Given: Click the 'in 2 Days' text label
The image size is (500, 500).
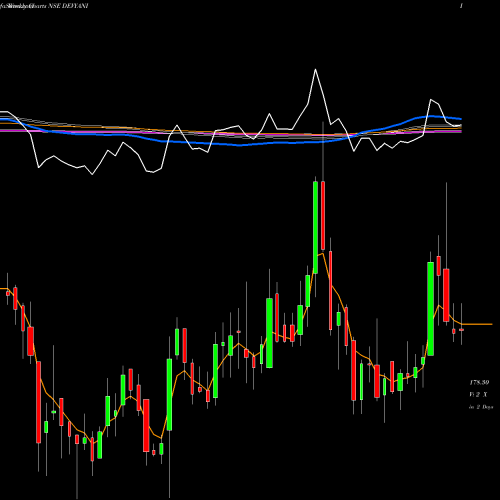Looking at the screenshot, I should pos(481,407).
